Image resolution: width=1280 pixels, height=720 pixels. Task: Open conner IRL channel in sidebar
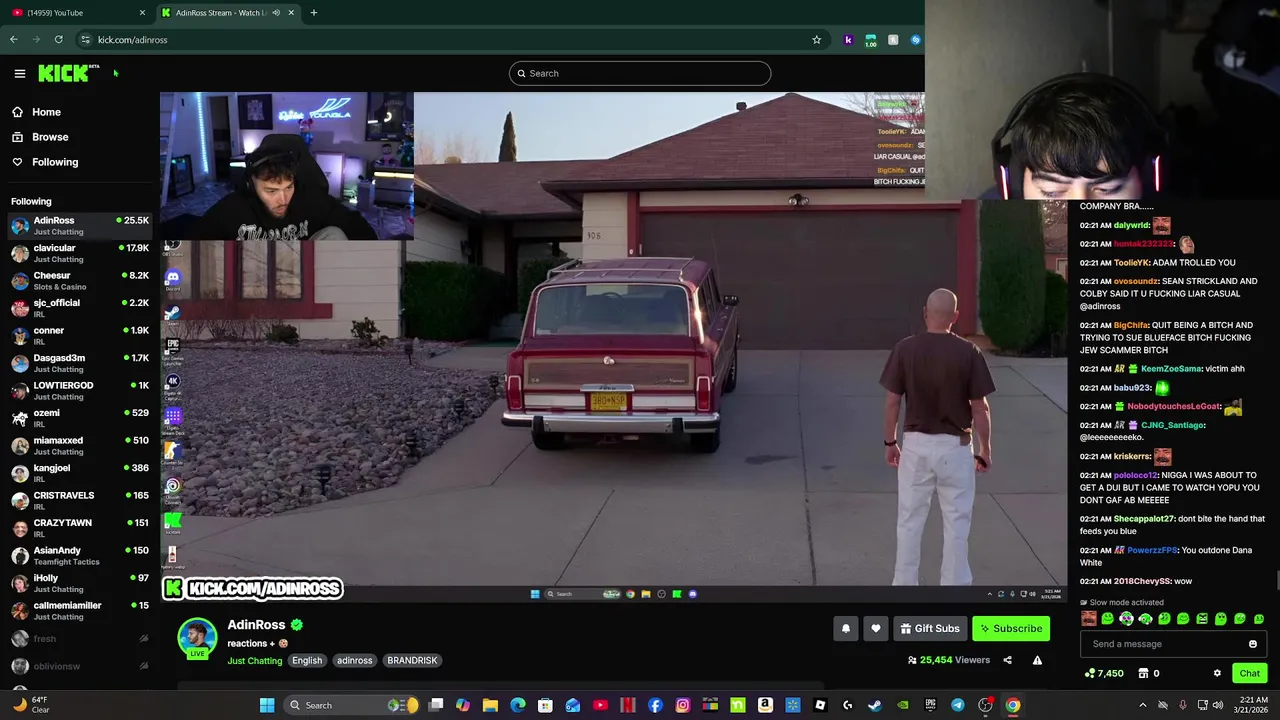80,335
